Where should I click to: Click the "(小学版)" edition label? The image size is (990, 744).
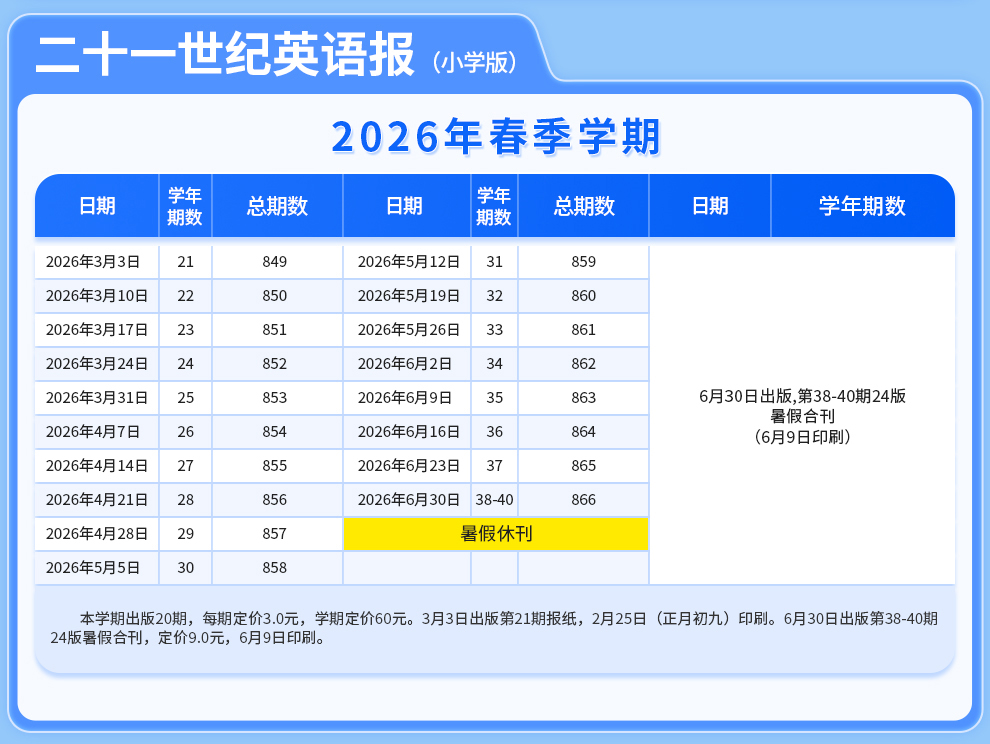coord(475,62)
